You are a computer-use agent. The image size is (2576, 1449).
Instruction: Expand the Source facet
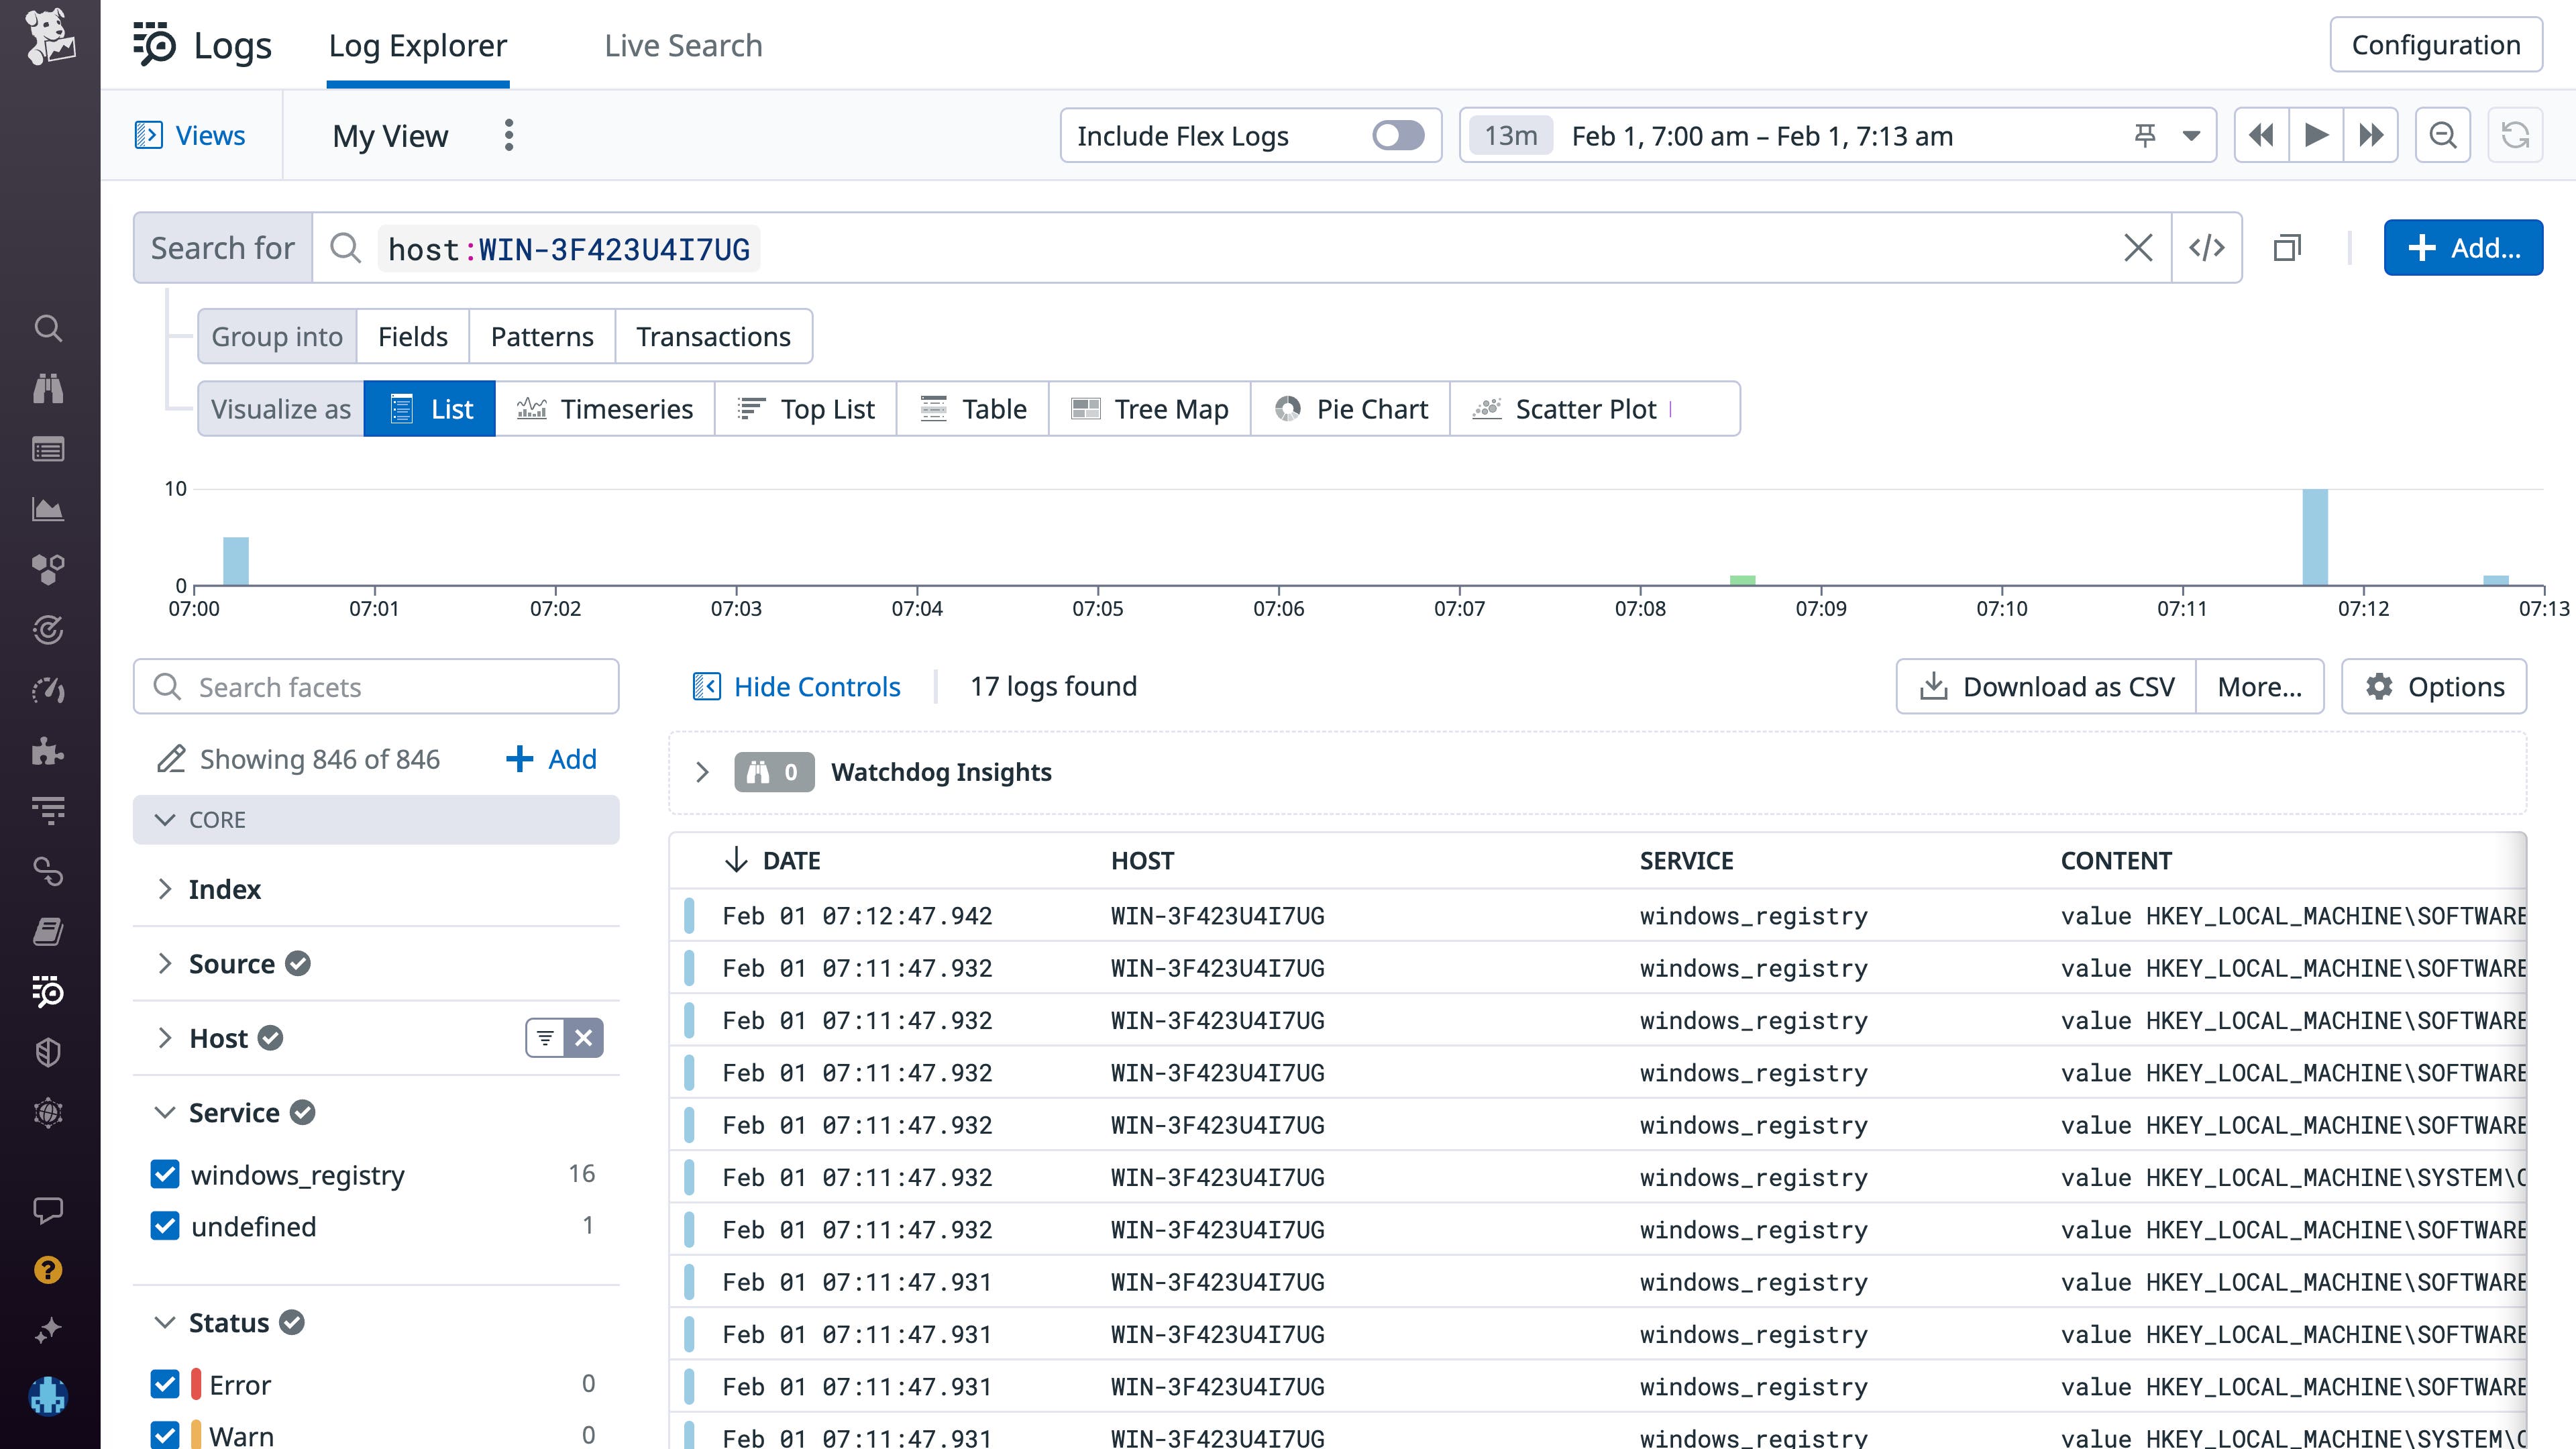[x=166, y=963]
